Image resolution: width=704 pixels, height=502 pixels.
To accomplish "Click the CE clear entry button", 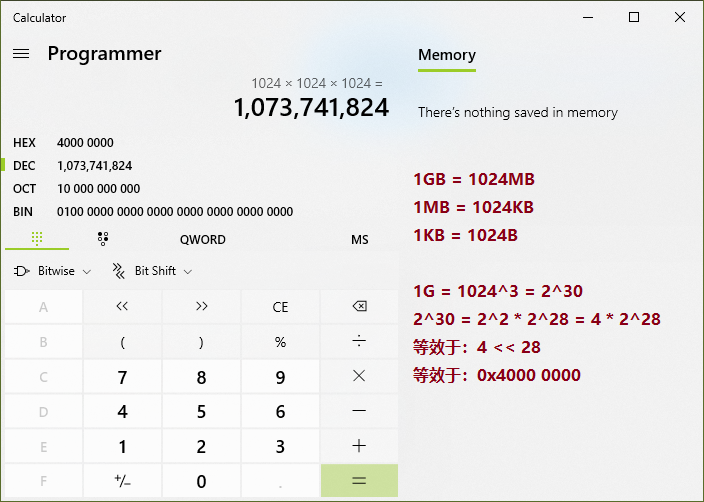I will (x=280, y=307).
